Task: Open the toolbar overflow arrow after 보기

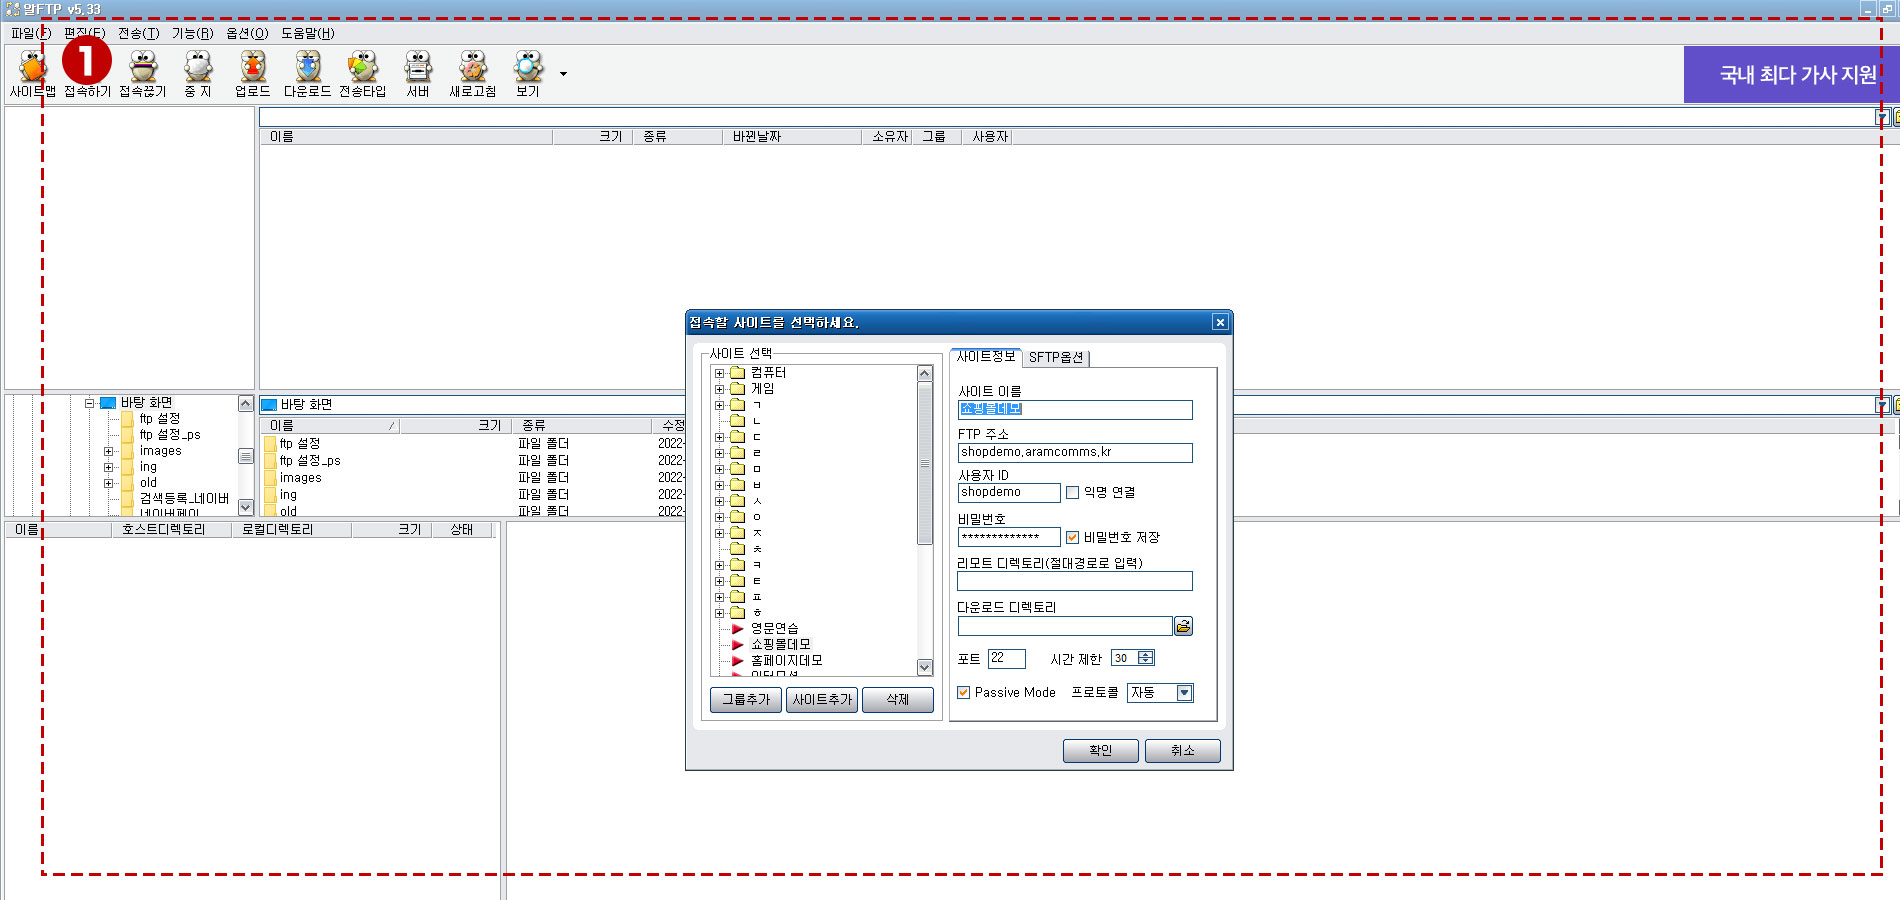Action: [563, 74]
